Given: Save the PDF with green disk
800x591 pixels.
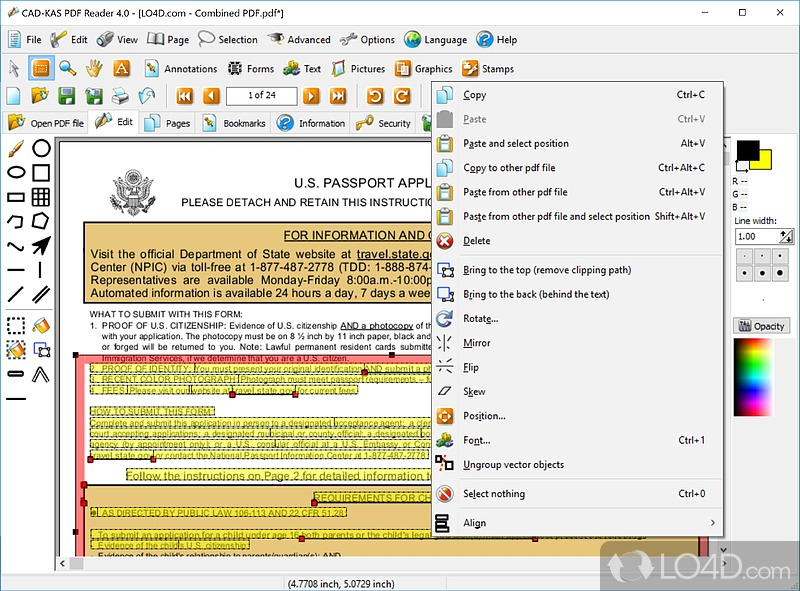Looking at the screenshot, I should click(66, 96).
